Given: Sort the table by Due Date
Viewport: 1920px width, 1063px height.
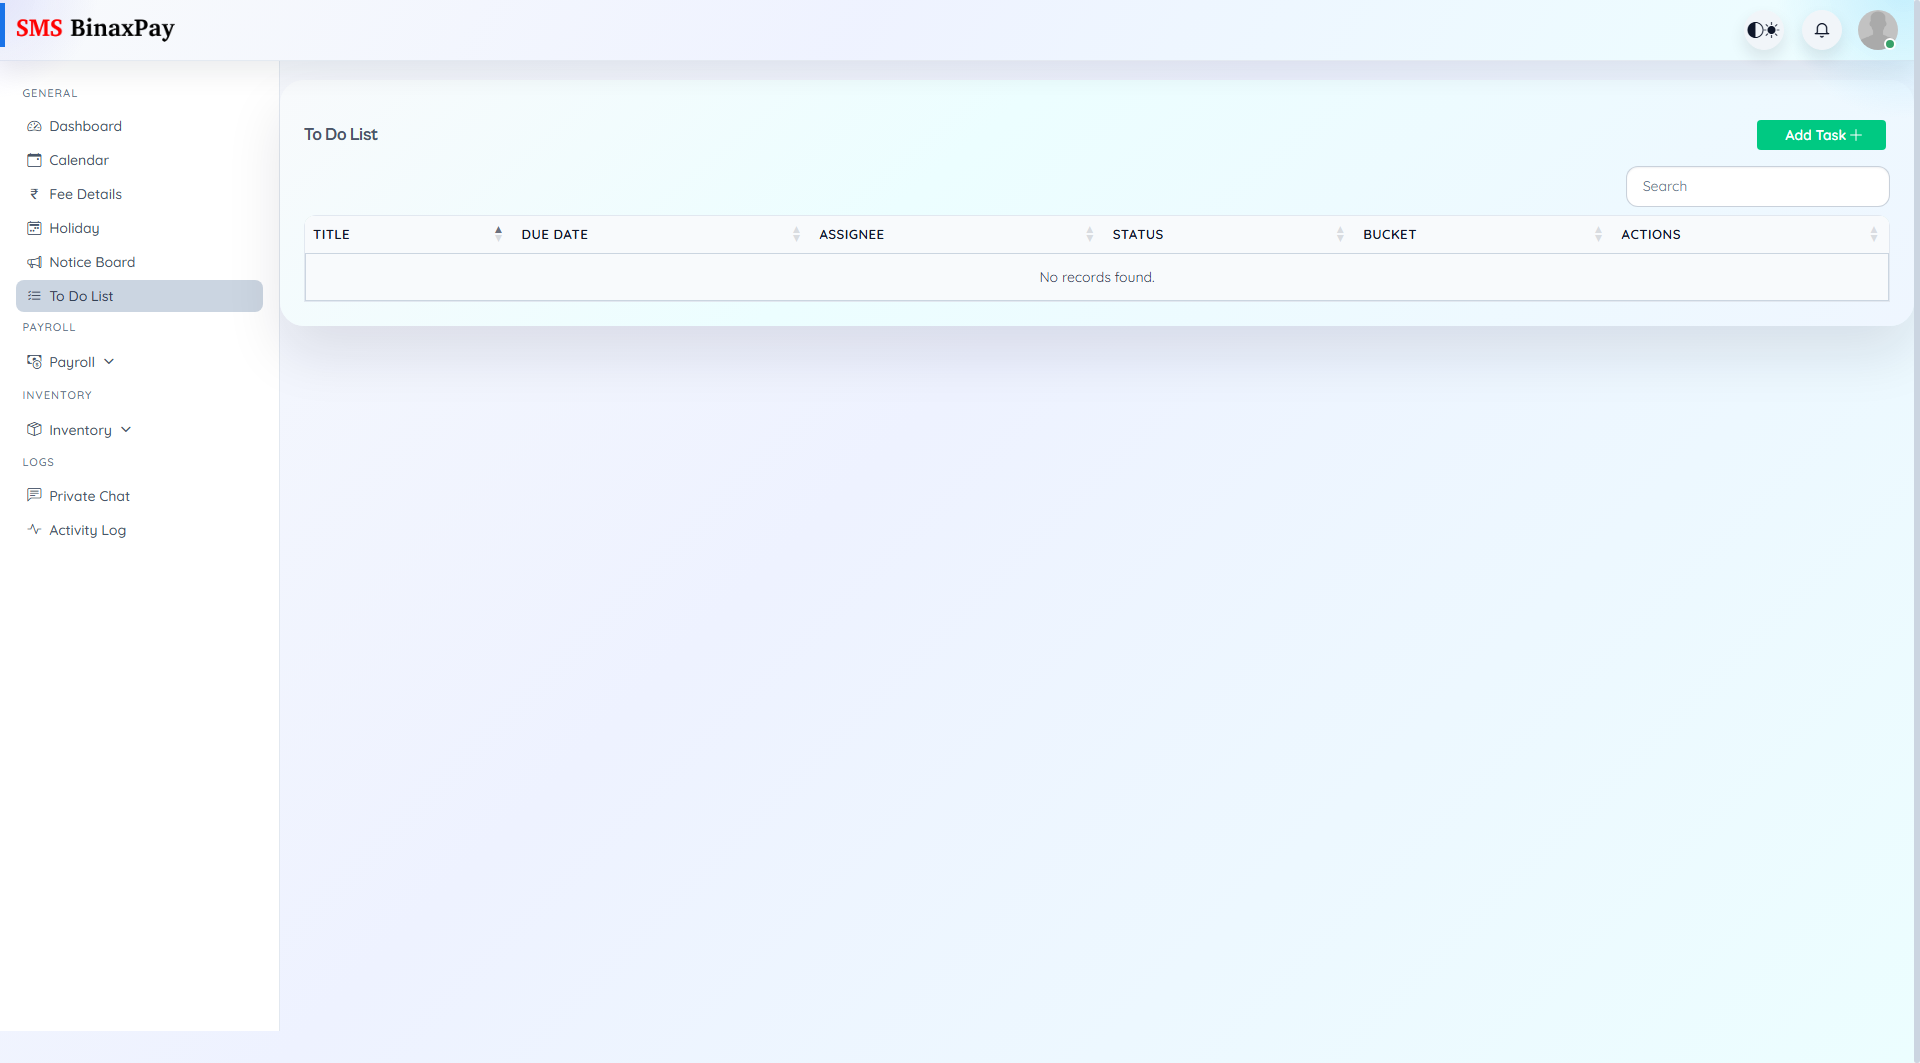Looking at the screenshot, I should click(796, 233).
